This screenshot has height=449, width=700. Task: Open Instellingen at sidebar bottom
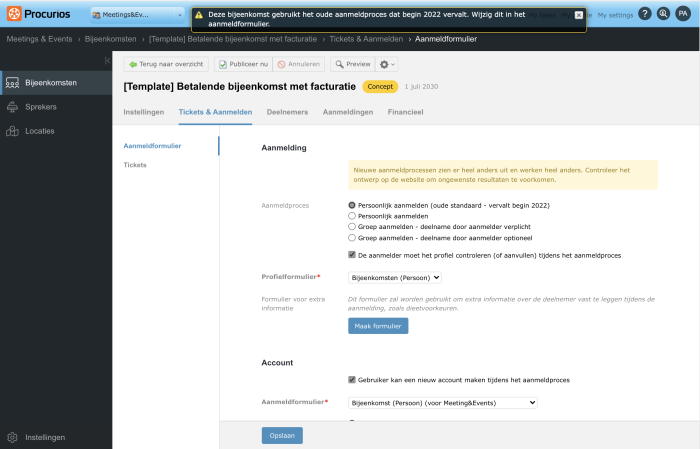45,437
